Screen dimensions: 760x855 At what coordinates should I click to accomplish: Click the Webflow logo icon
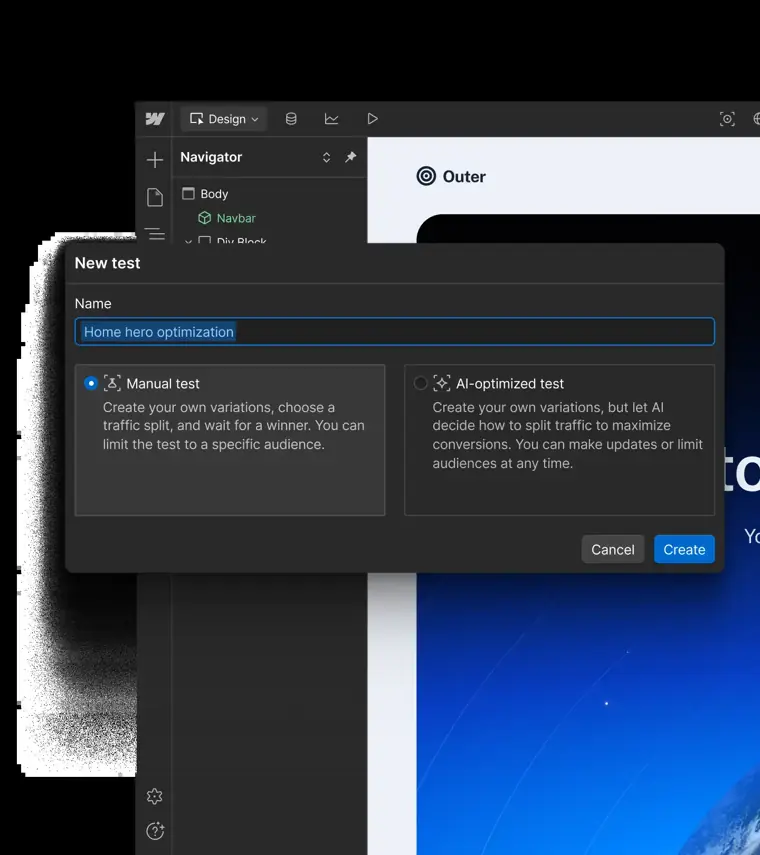(155, 119)
